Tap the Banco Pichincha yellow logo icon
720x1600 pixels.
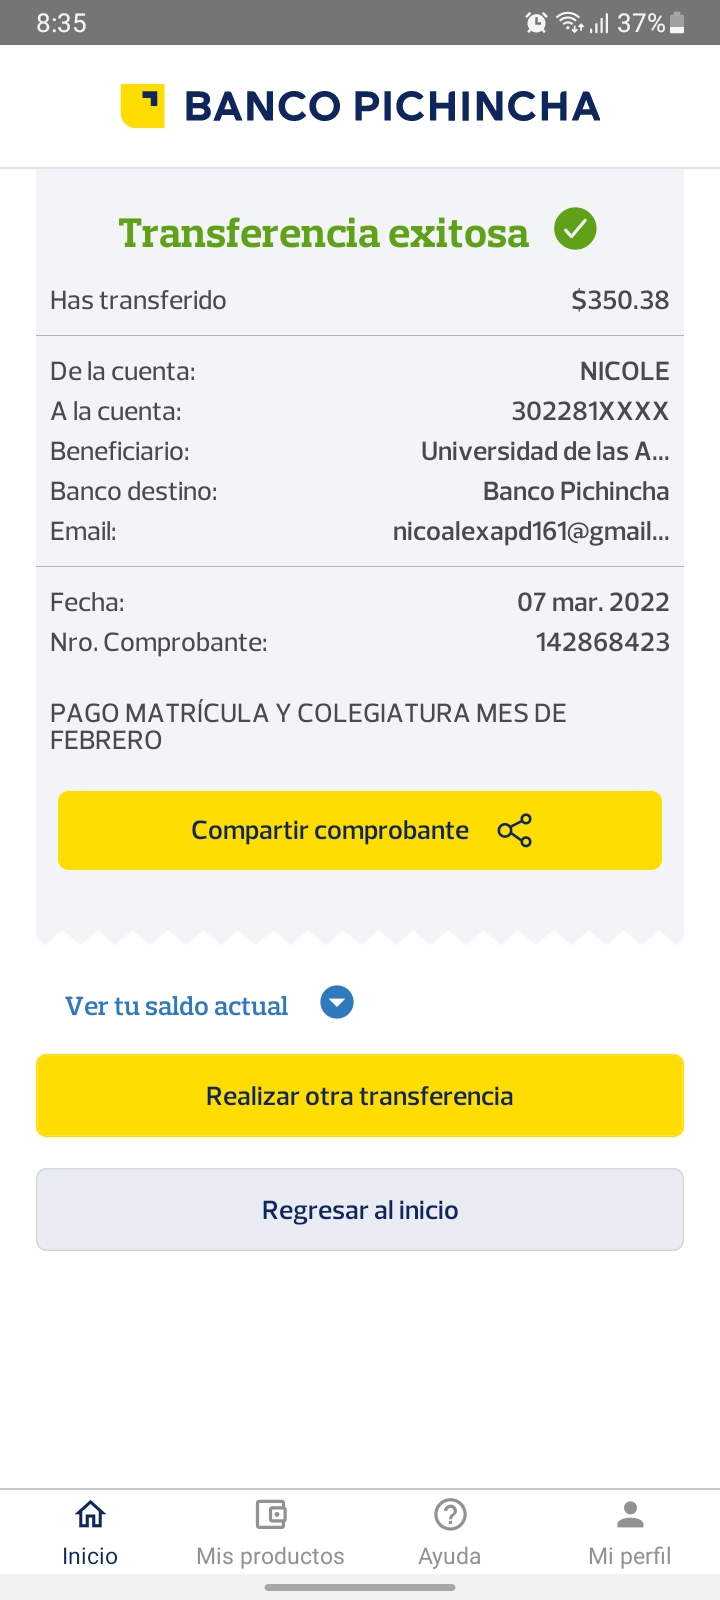click(142, 106)
